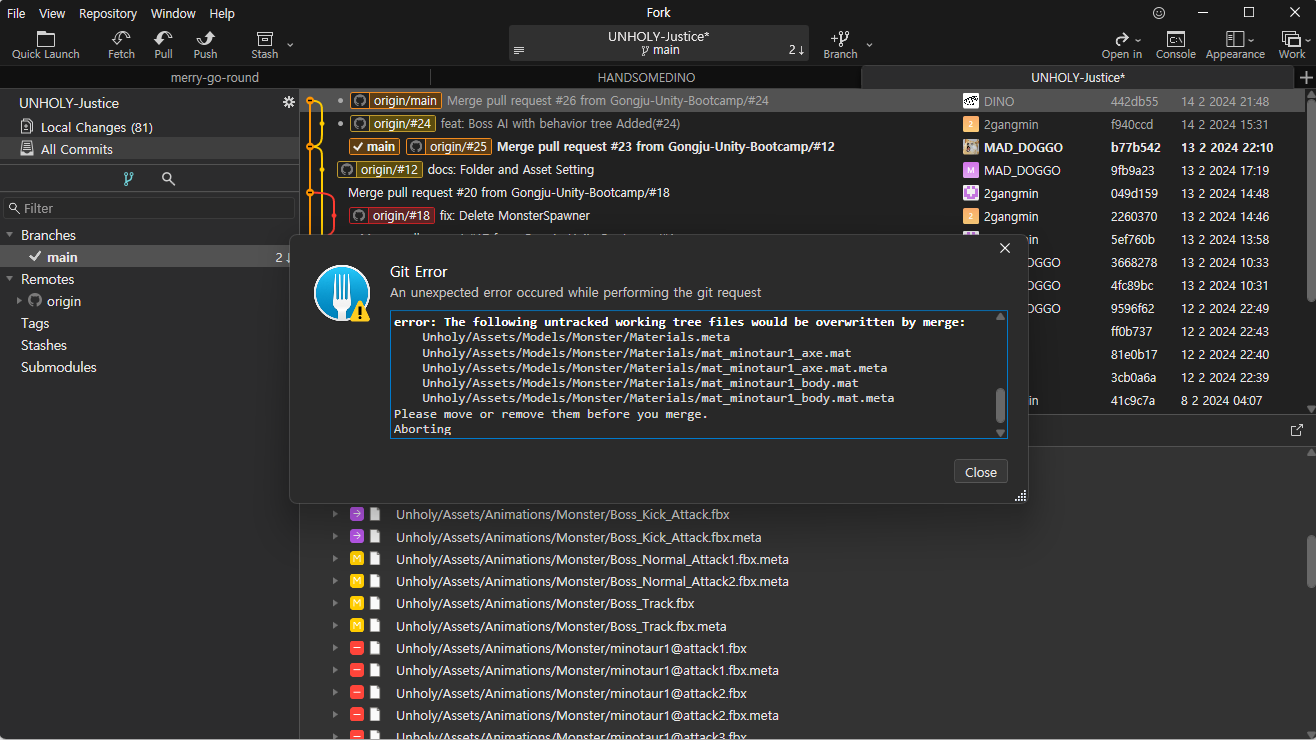Open Quick Launch in the toolbar
The height and width of the screenshot is (740, 1316).
pyautogui.click(x=45, y=45)
